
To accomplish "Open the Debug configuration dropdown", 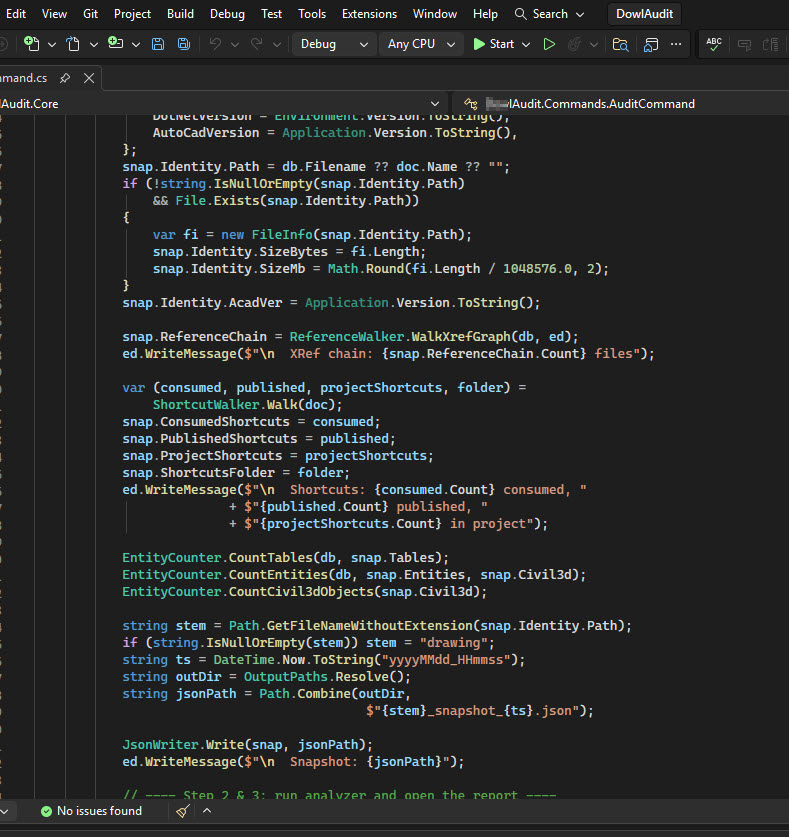I will click(x=333, y=44).
